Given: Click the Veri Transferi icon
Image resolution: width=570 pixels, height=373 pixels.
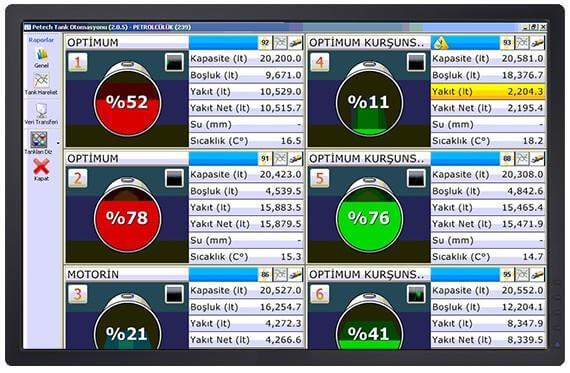Looking at the screenshot, I should (x=41, y=110).
